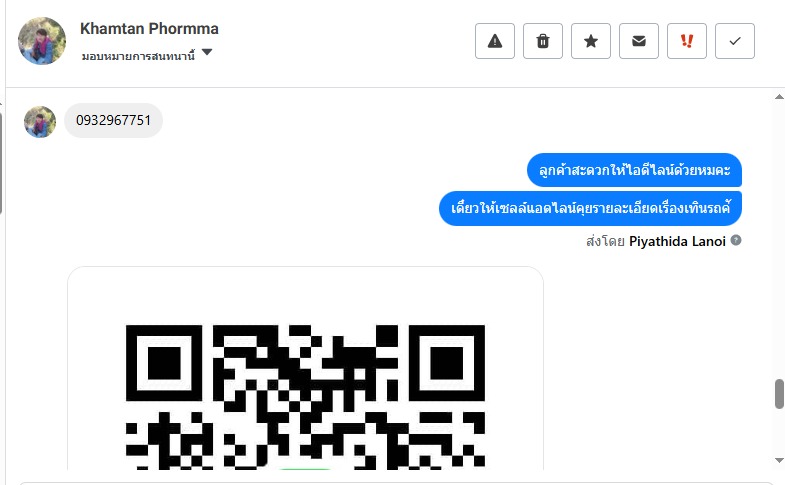
Task: Click the chat vertical scrollbar thumb
Action: (779, 393)
